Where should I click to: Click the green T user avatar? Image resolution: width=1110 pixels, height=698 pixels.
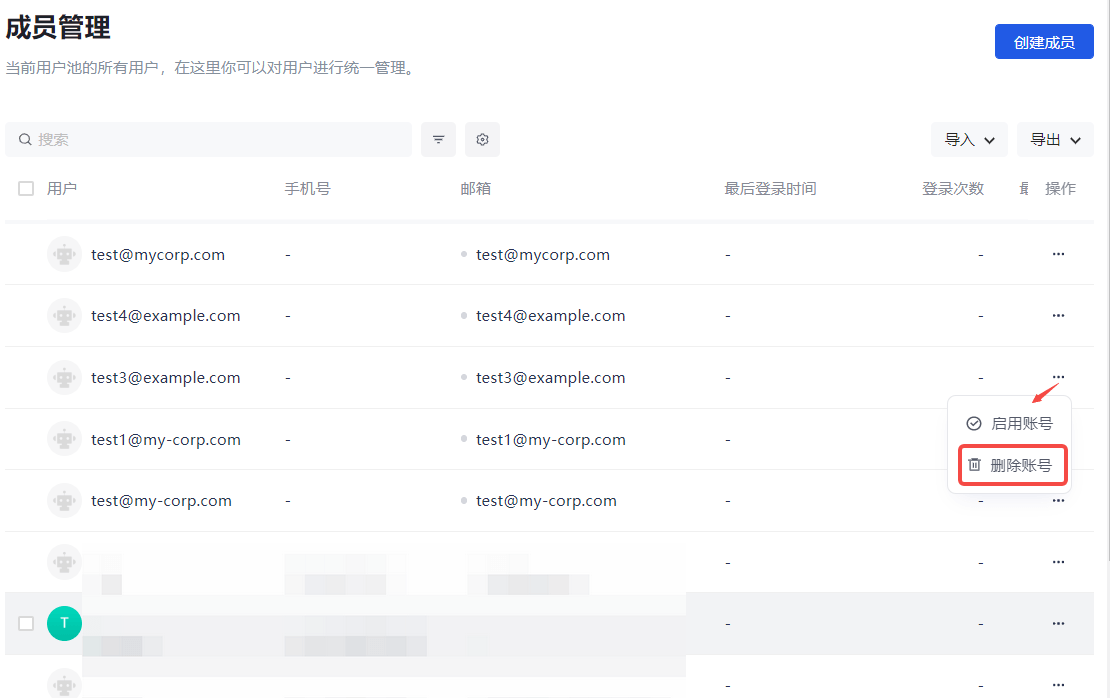point(64,623)
